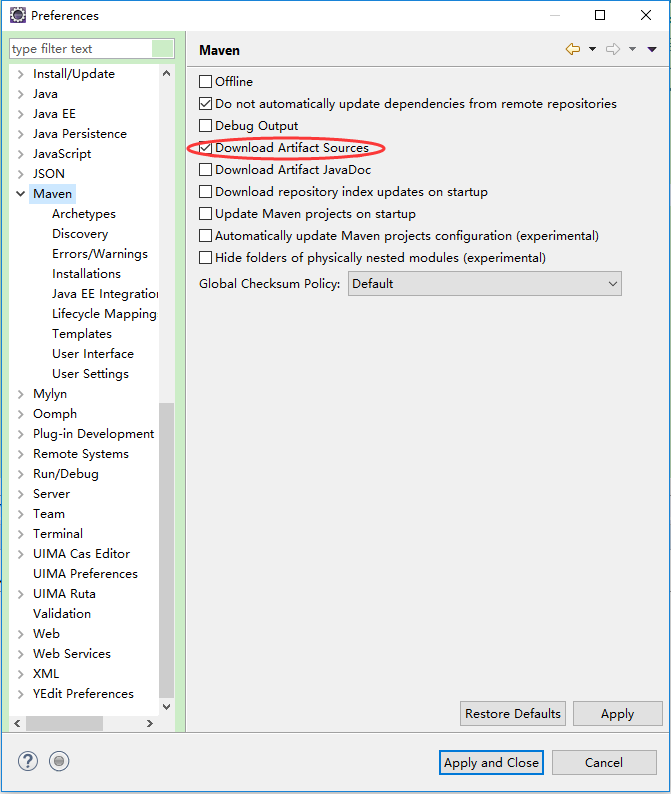Click the tree horizontal scroll-left arrow
Screen dimensions: 671x794
pyautogui.click(x=17, y=723)
